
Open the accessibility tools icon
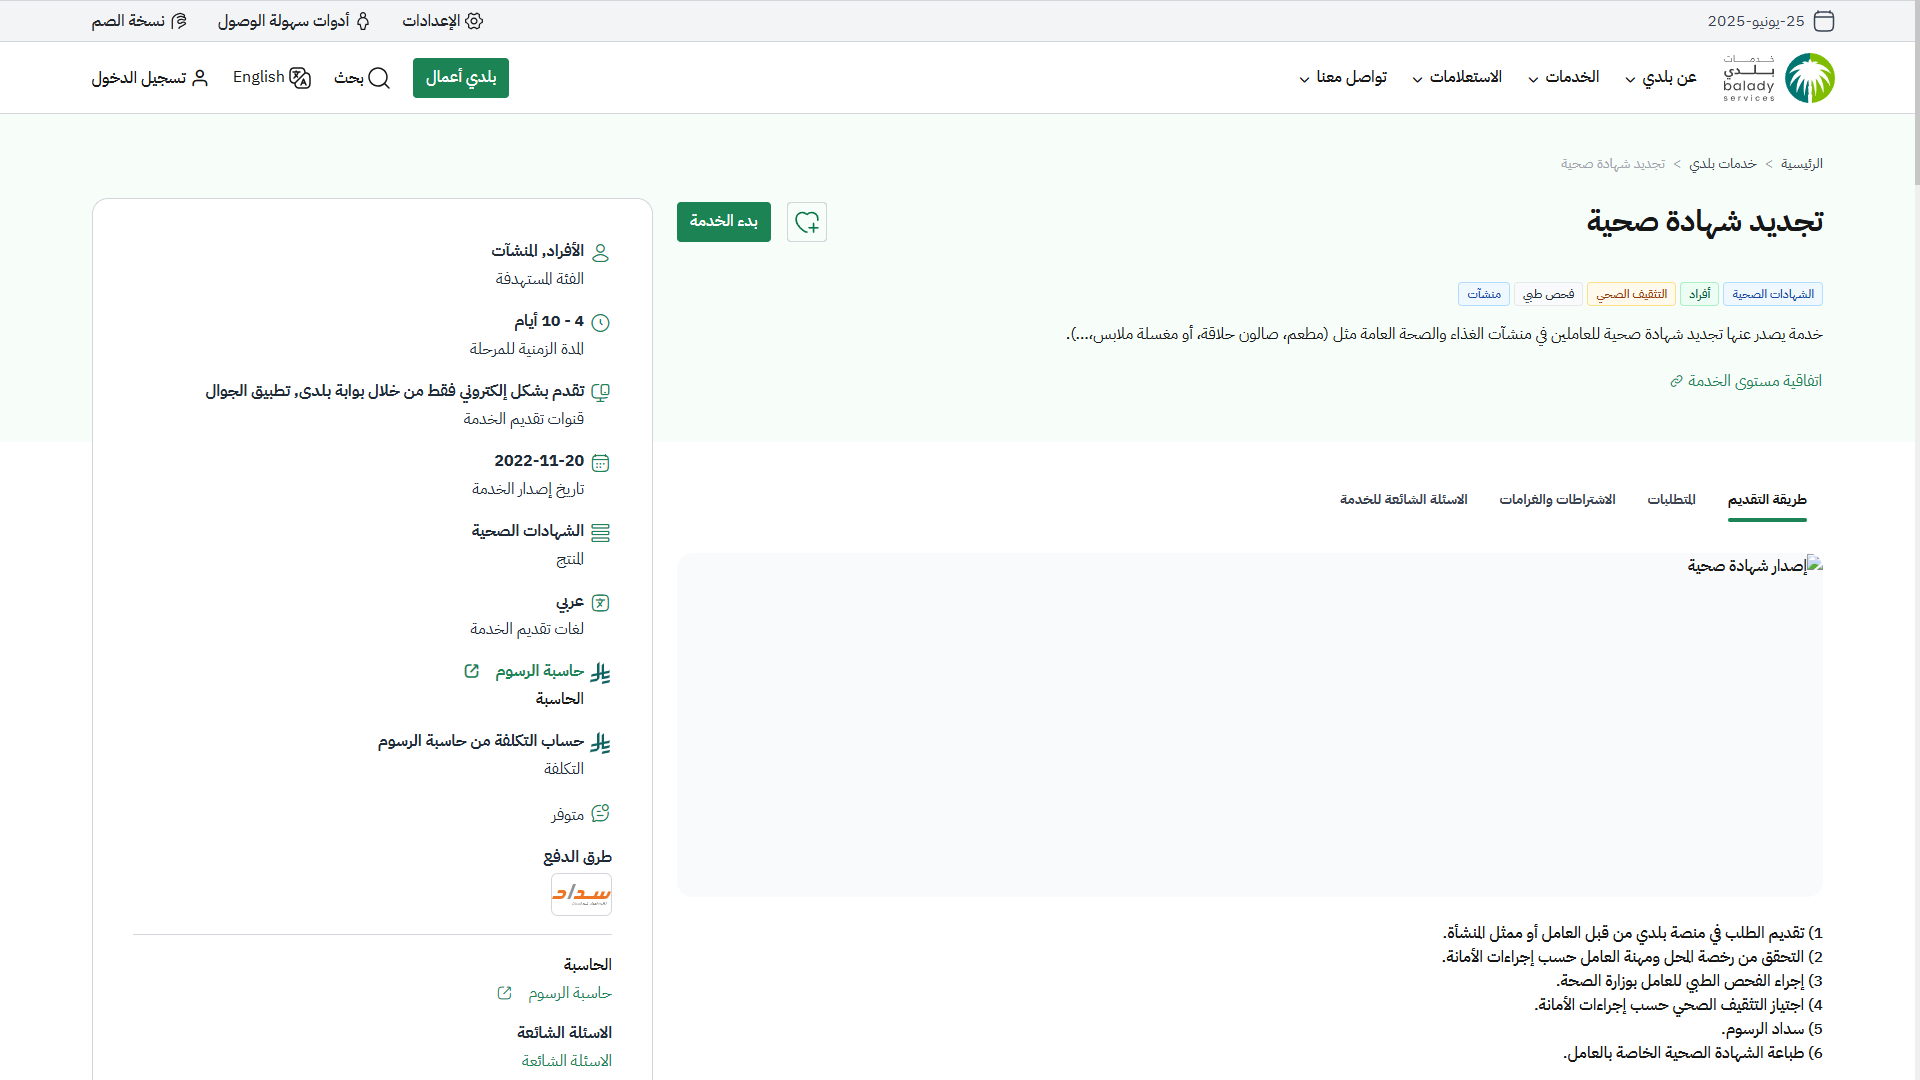tap(363, 21)
